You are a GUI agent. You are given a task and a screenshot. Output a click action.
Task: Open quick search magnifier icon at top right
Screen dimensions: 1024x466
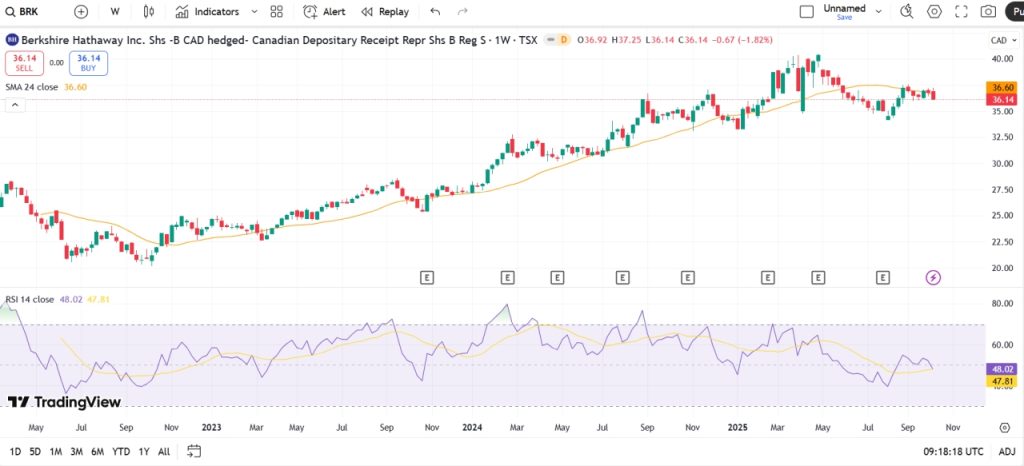[907, 12]
